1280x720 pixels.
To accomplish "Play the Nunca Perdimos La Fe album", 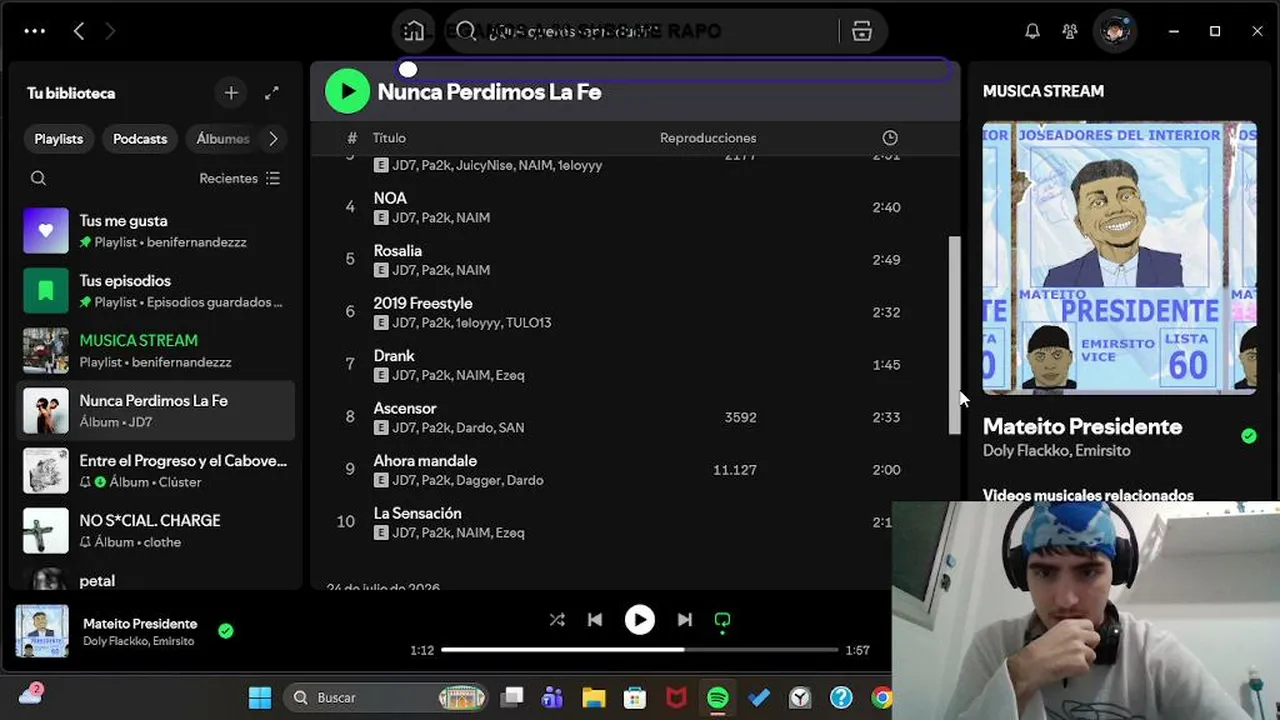I will point(347,92).
